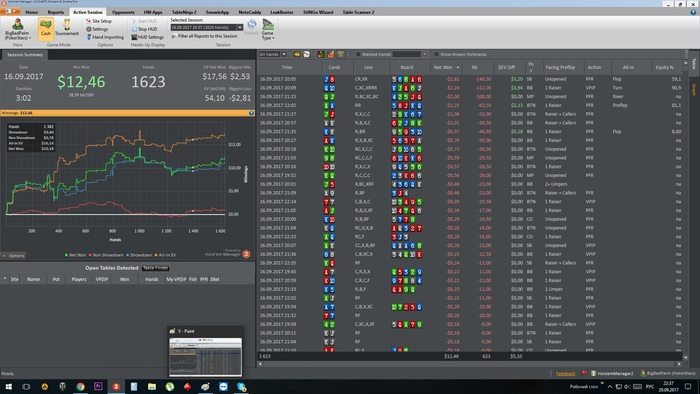Screen dimensions: 700x394
Task: Select the Cash game mode icon
Action: pos(46,29)
